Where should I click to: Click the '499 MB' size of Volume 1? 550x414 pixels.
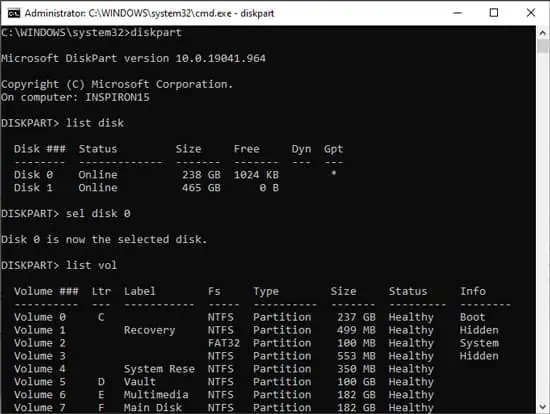click(356, 330)
